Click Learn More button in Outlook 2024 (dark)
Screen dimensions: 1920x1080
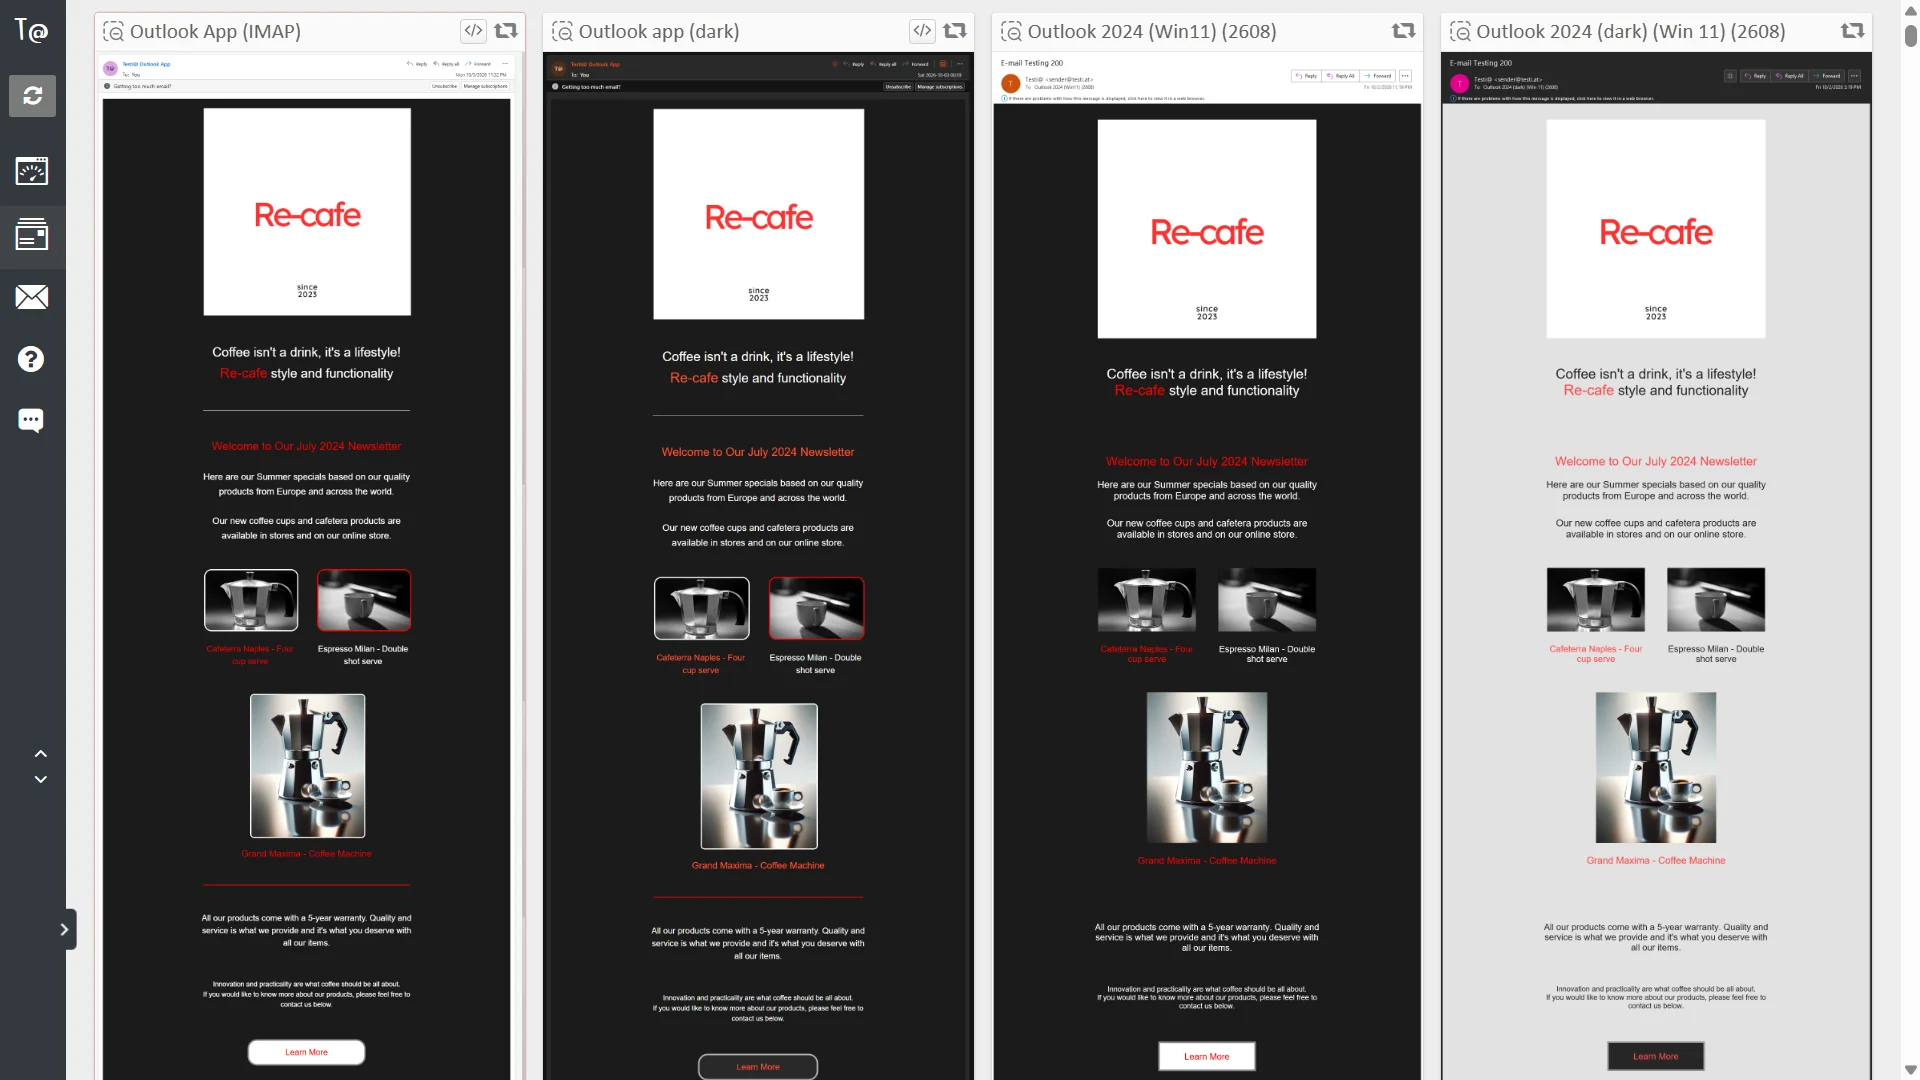(x=1656, y=1056)
